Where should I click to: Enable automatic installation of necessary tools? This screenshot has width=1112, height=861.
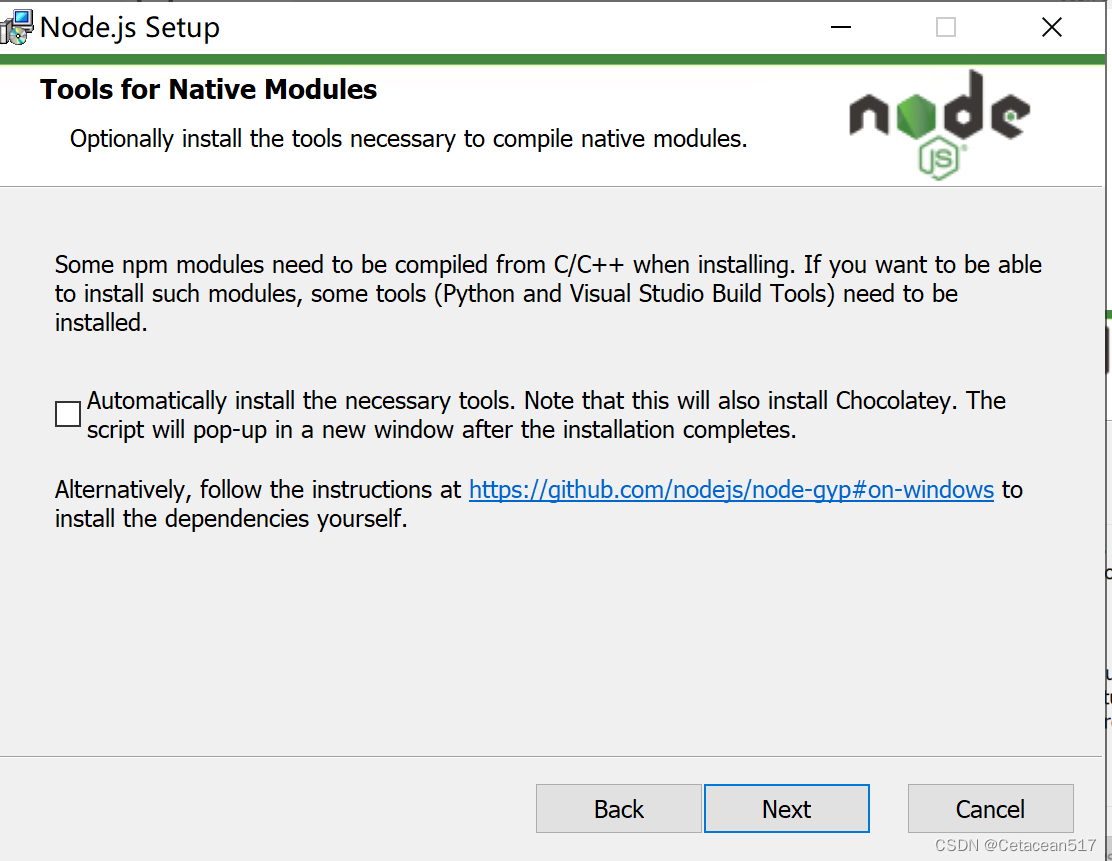(x=67, y=413)
